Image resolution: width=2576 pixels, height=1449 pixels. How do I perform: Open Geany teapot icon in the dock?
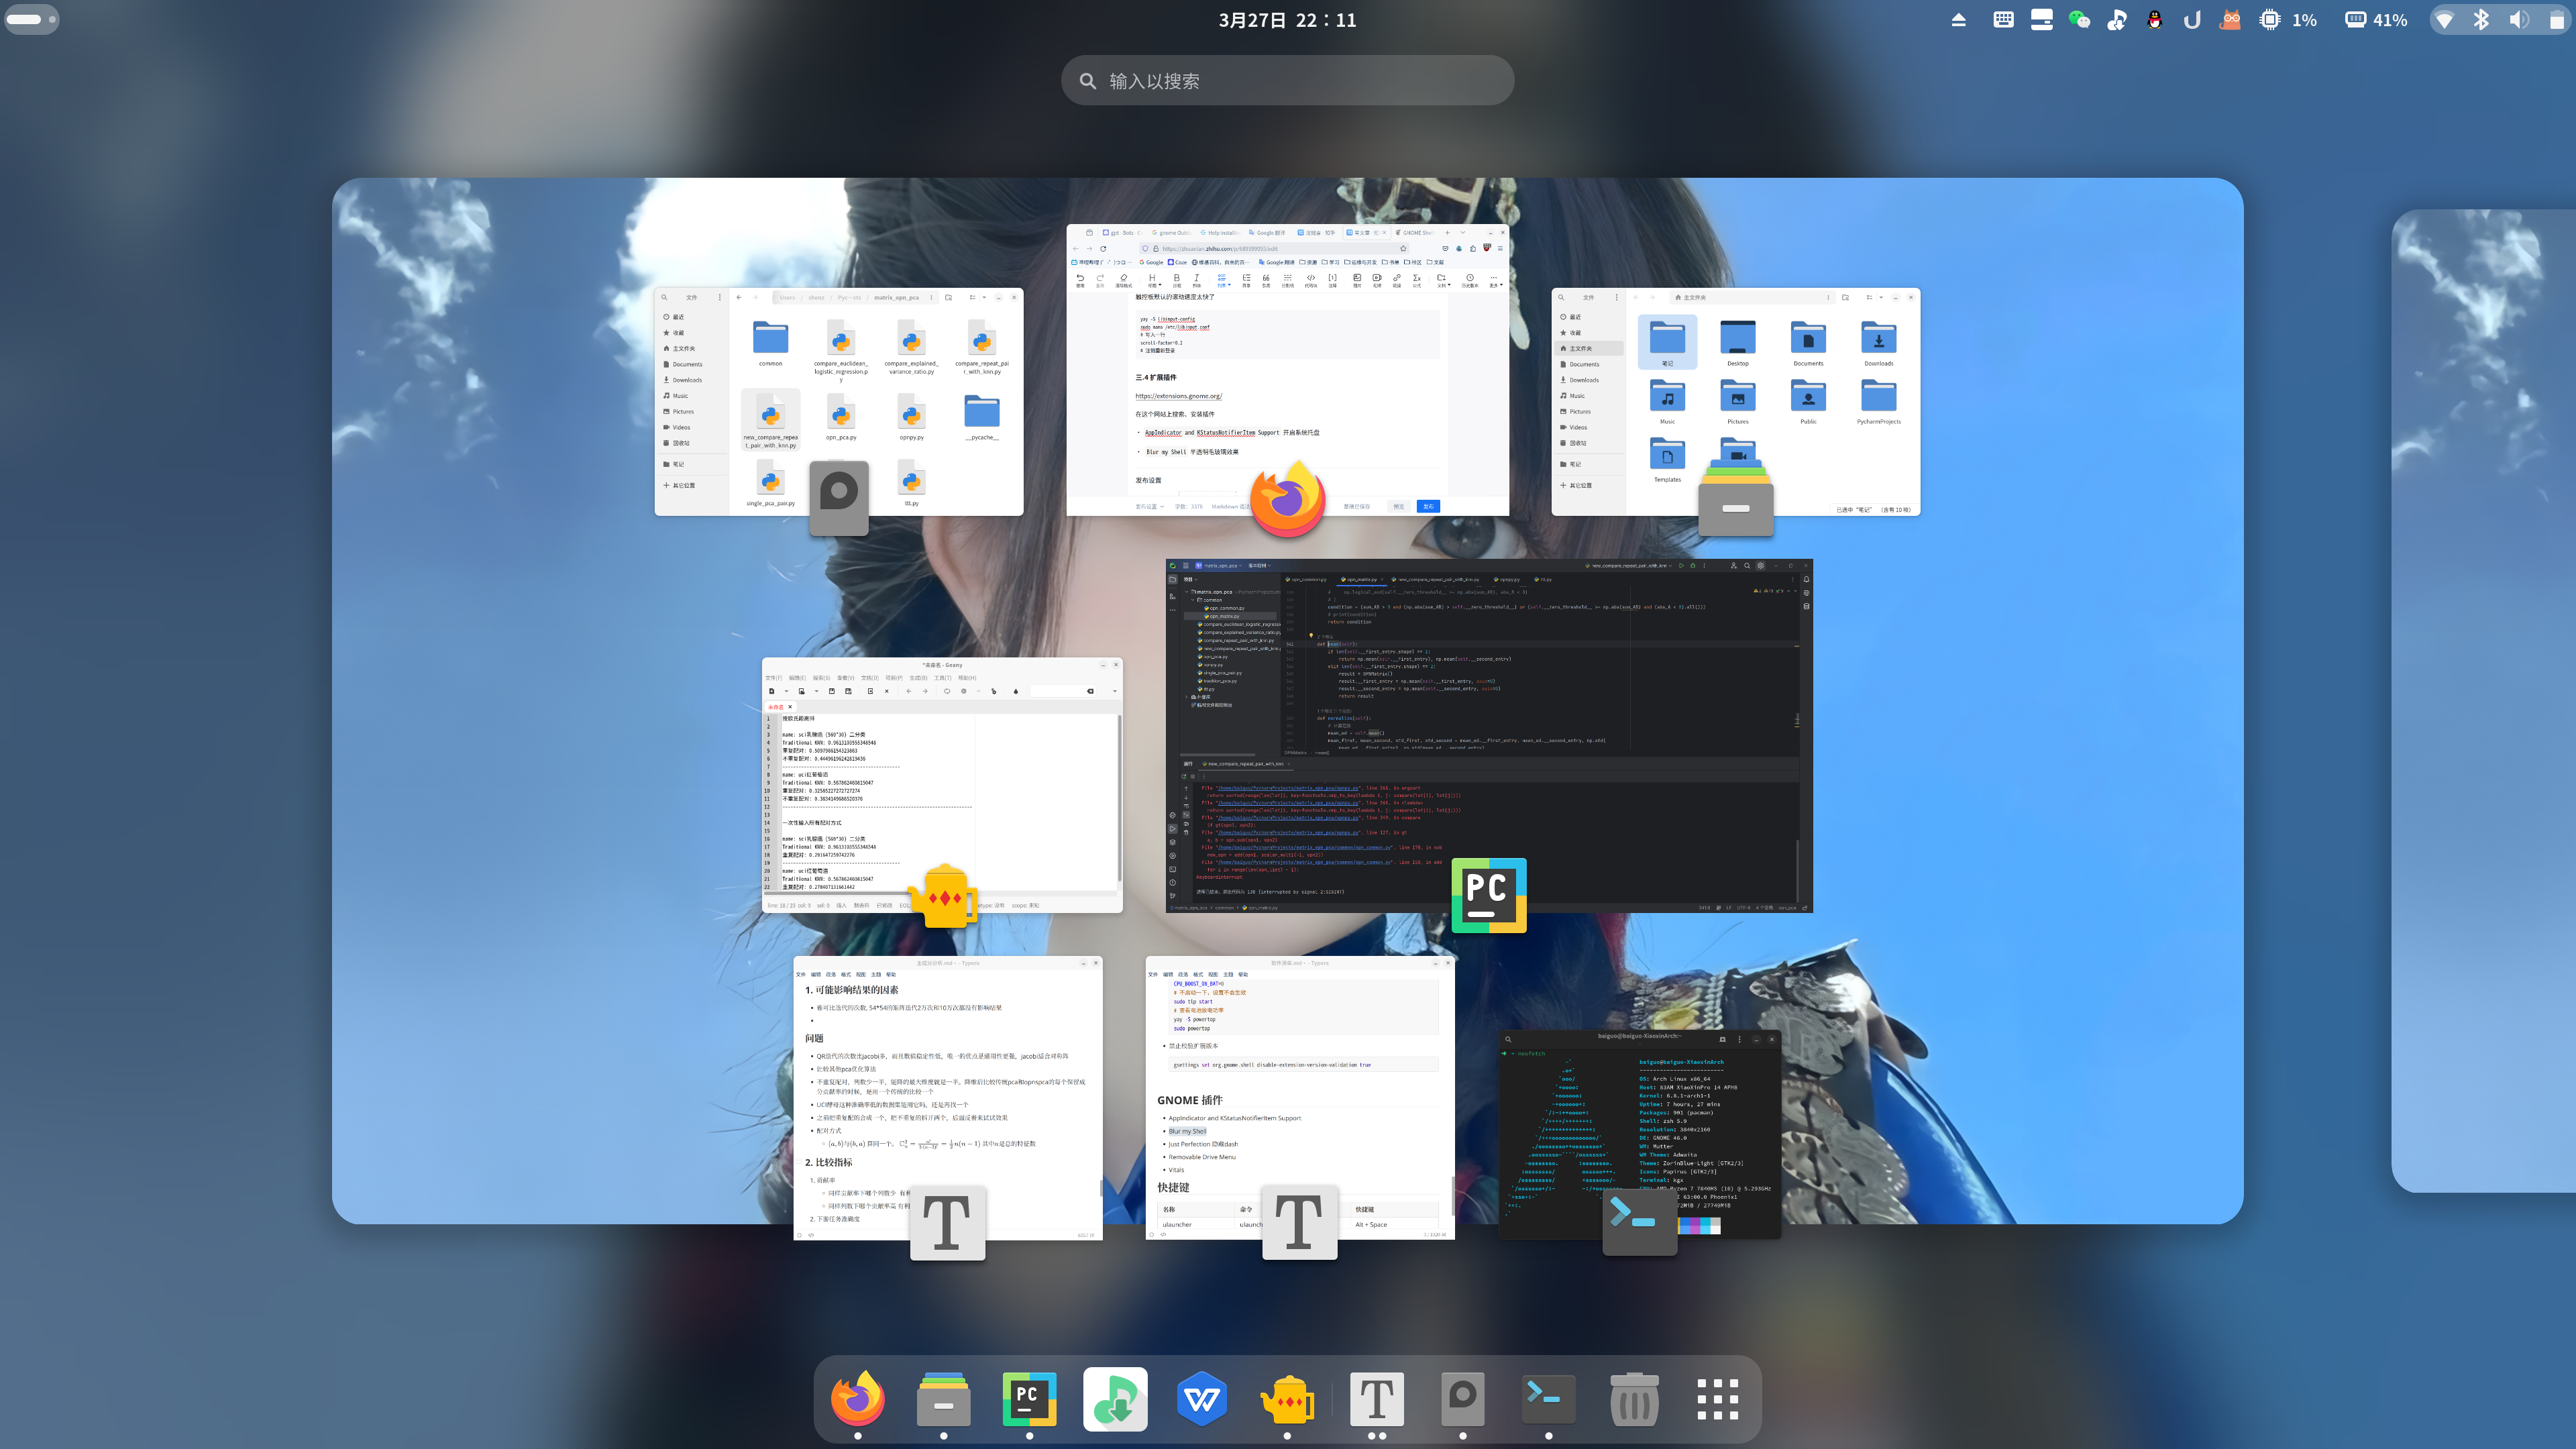click(x=1288, y=1399)
